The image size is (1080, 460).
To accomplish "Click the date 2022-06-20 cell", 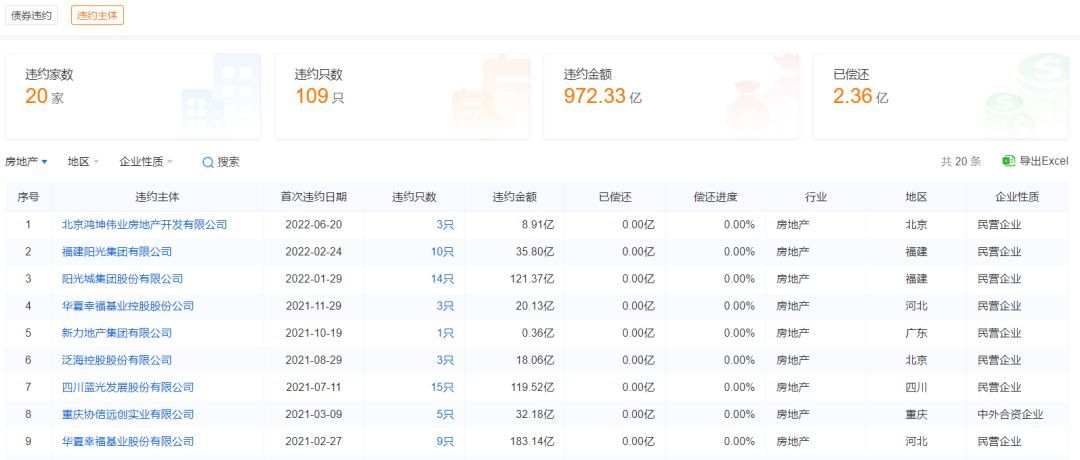I will [x=313, y=224].
